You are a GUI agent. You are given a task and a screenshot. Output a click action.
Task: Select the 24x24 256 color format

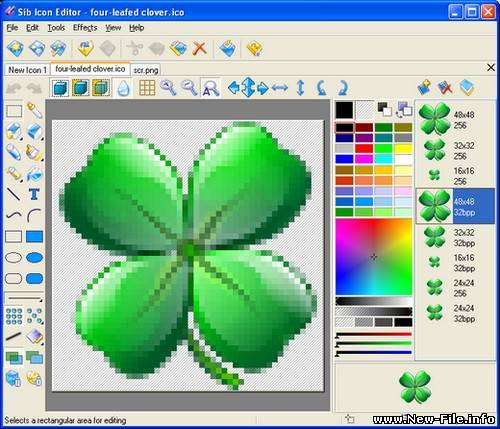click(454, 288)
